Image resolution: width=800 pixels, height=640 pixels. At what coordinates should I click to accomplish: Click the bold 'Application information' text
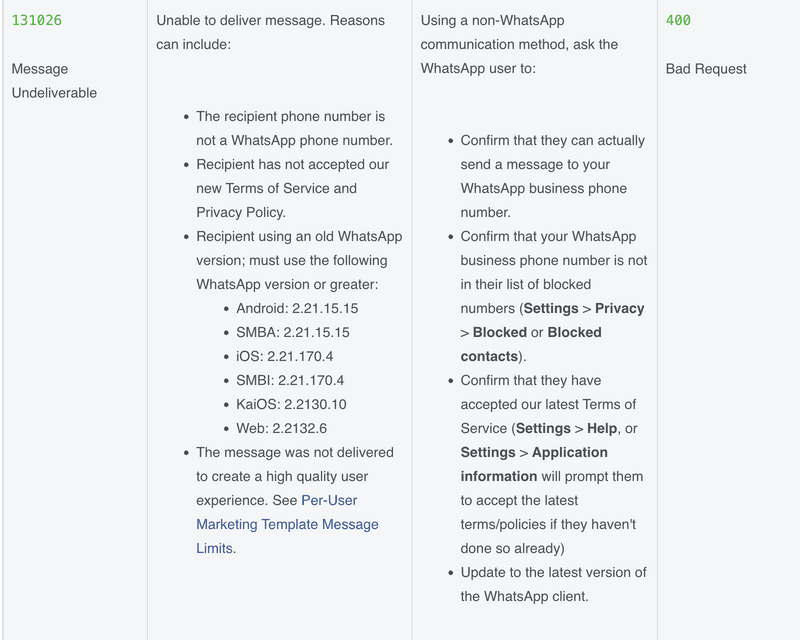534,464
